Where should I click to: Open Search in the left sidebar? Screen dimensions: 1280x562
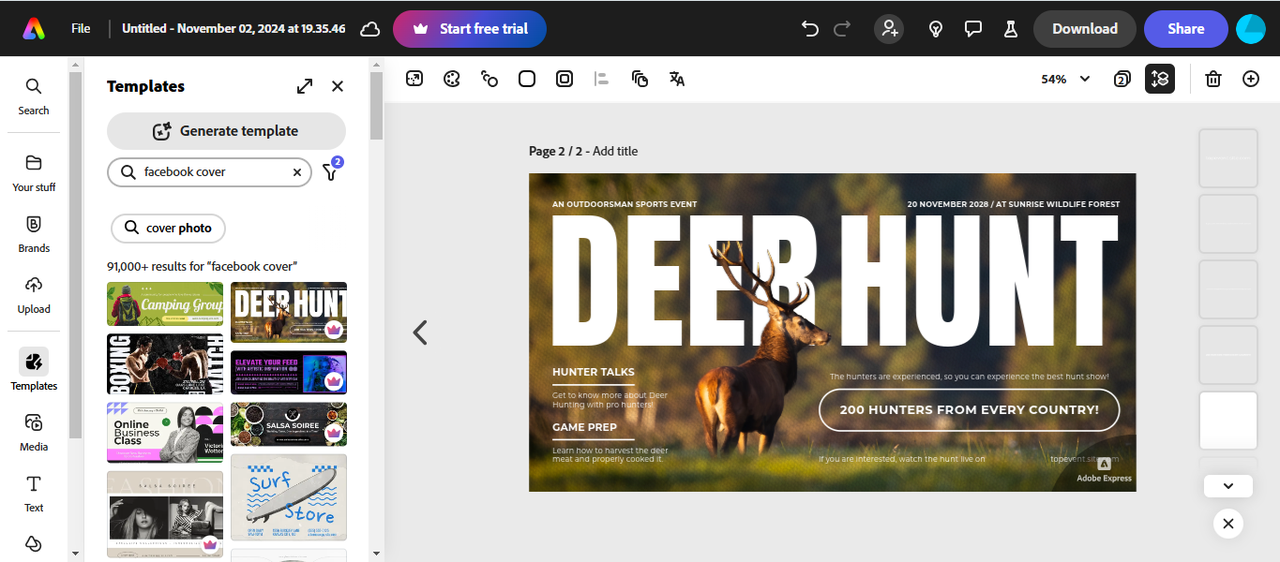click(x=34, y=96)
